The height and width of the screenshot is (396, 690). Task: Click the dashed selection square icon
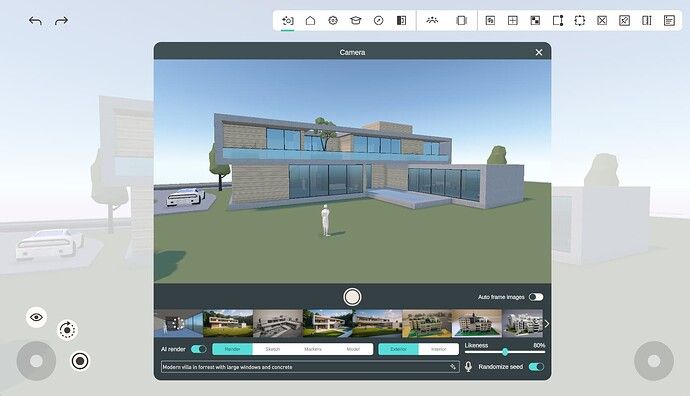tap(580, 21)
